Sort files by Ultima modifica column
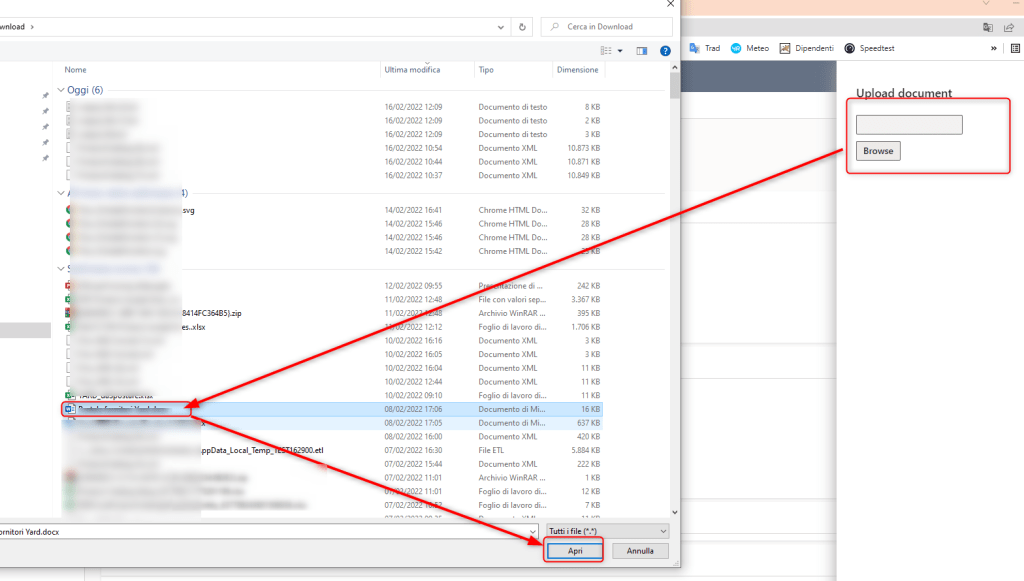The height and width of the screenshot is (581, 1024). pos(412,70)
